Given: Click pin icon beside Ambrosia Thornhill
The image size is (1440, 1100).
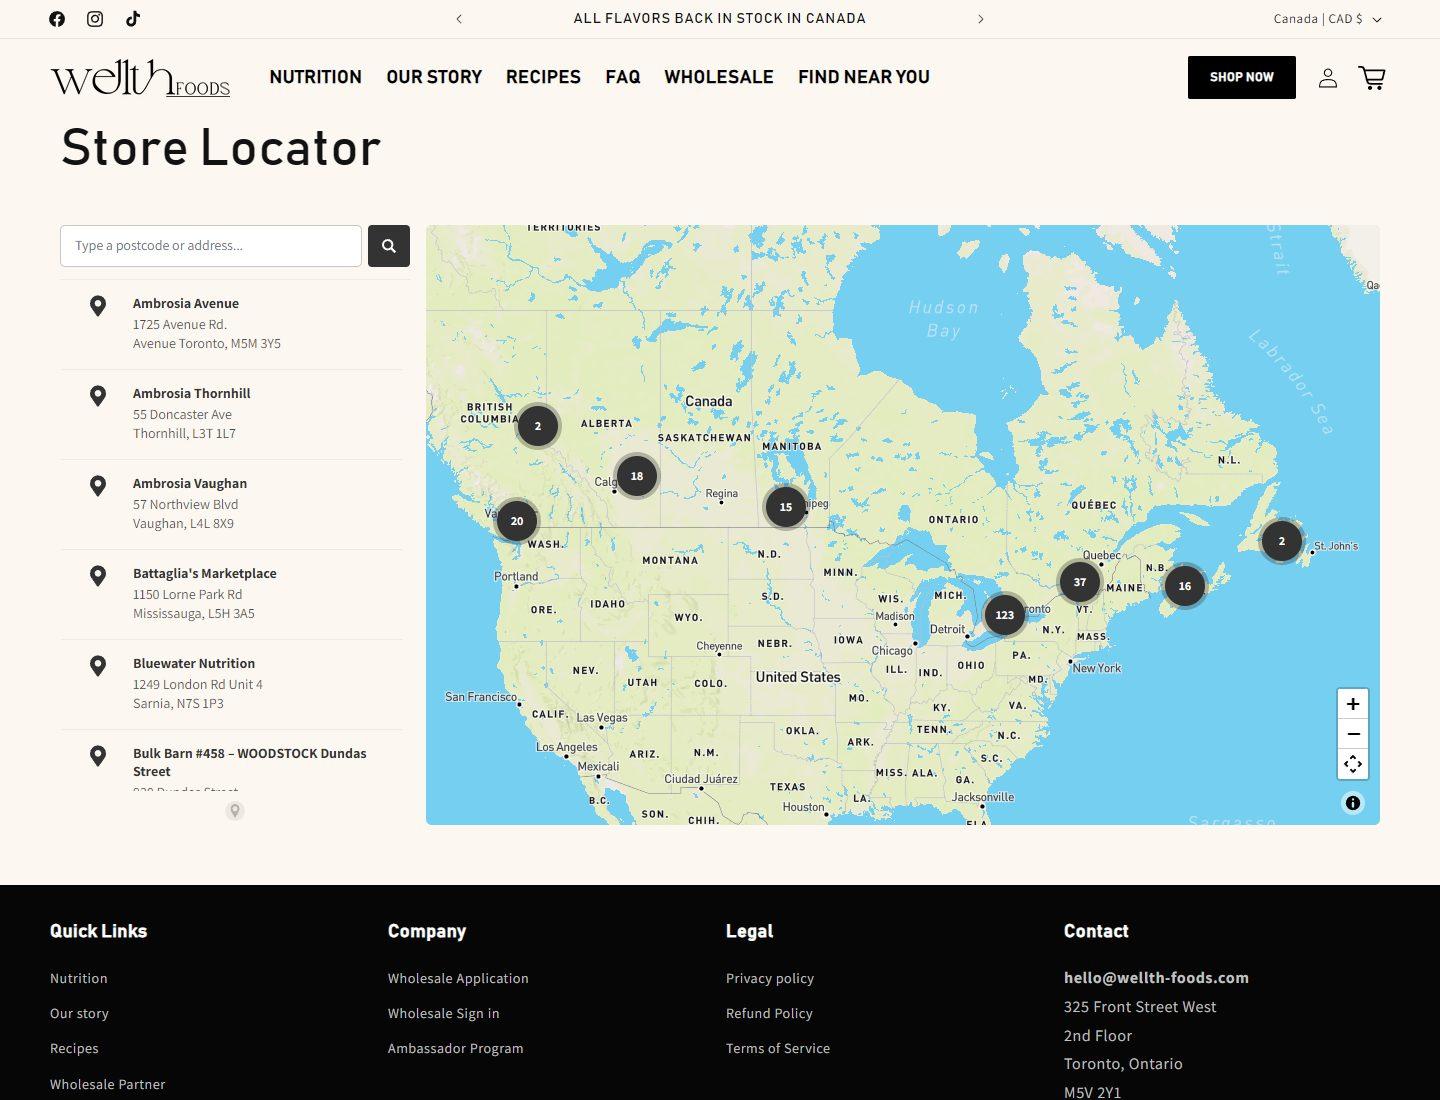Looking at the screenshot, I should pos(98,396).
